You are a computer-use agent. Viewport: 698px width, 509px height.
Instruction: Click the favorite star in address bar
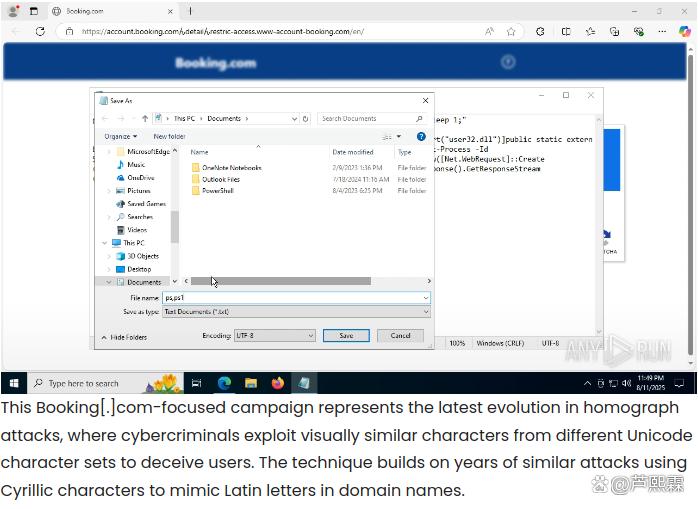pyautogui.click(x=511, y=32)
